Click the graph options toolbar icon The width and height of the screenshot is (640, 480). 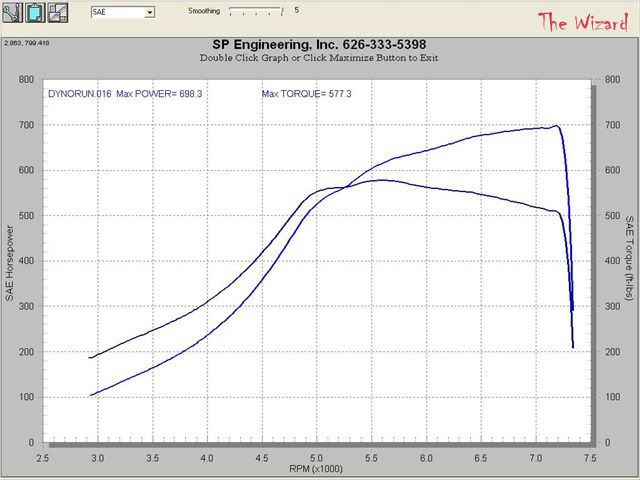point(57,12)
